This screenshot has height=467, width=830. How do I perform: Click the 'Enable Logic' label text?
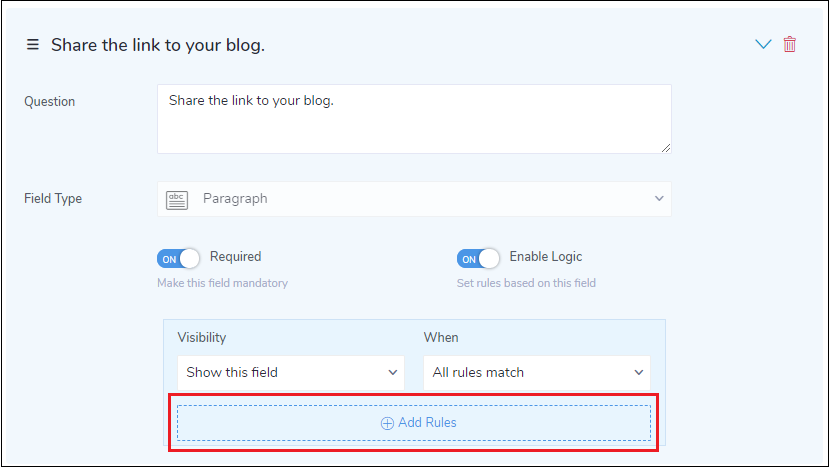[546, 257]
